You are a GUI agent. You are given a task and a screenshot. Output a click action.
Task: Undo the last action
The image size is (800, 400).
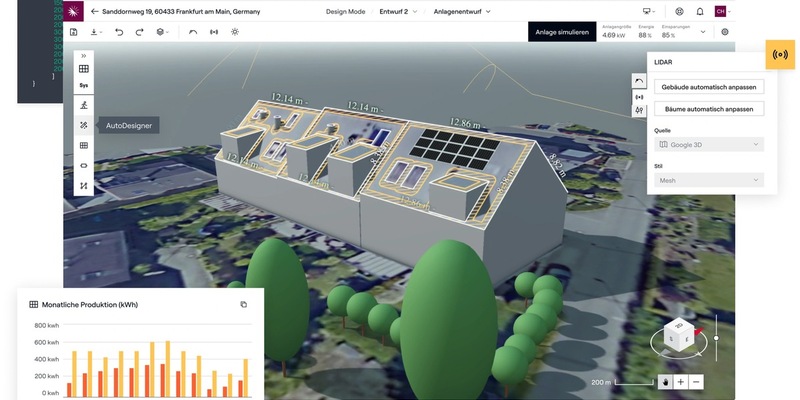click(119, 32)
